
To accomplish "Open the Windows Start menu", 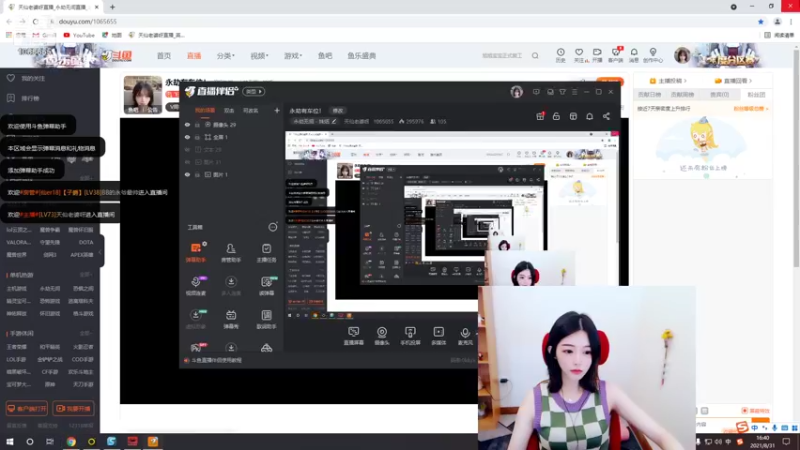I will pyautogui.click(x=10, y=441).
